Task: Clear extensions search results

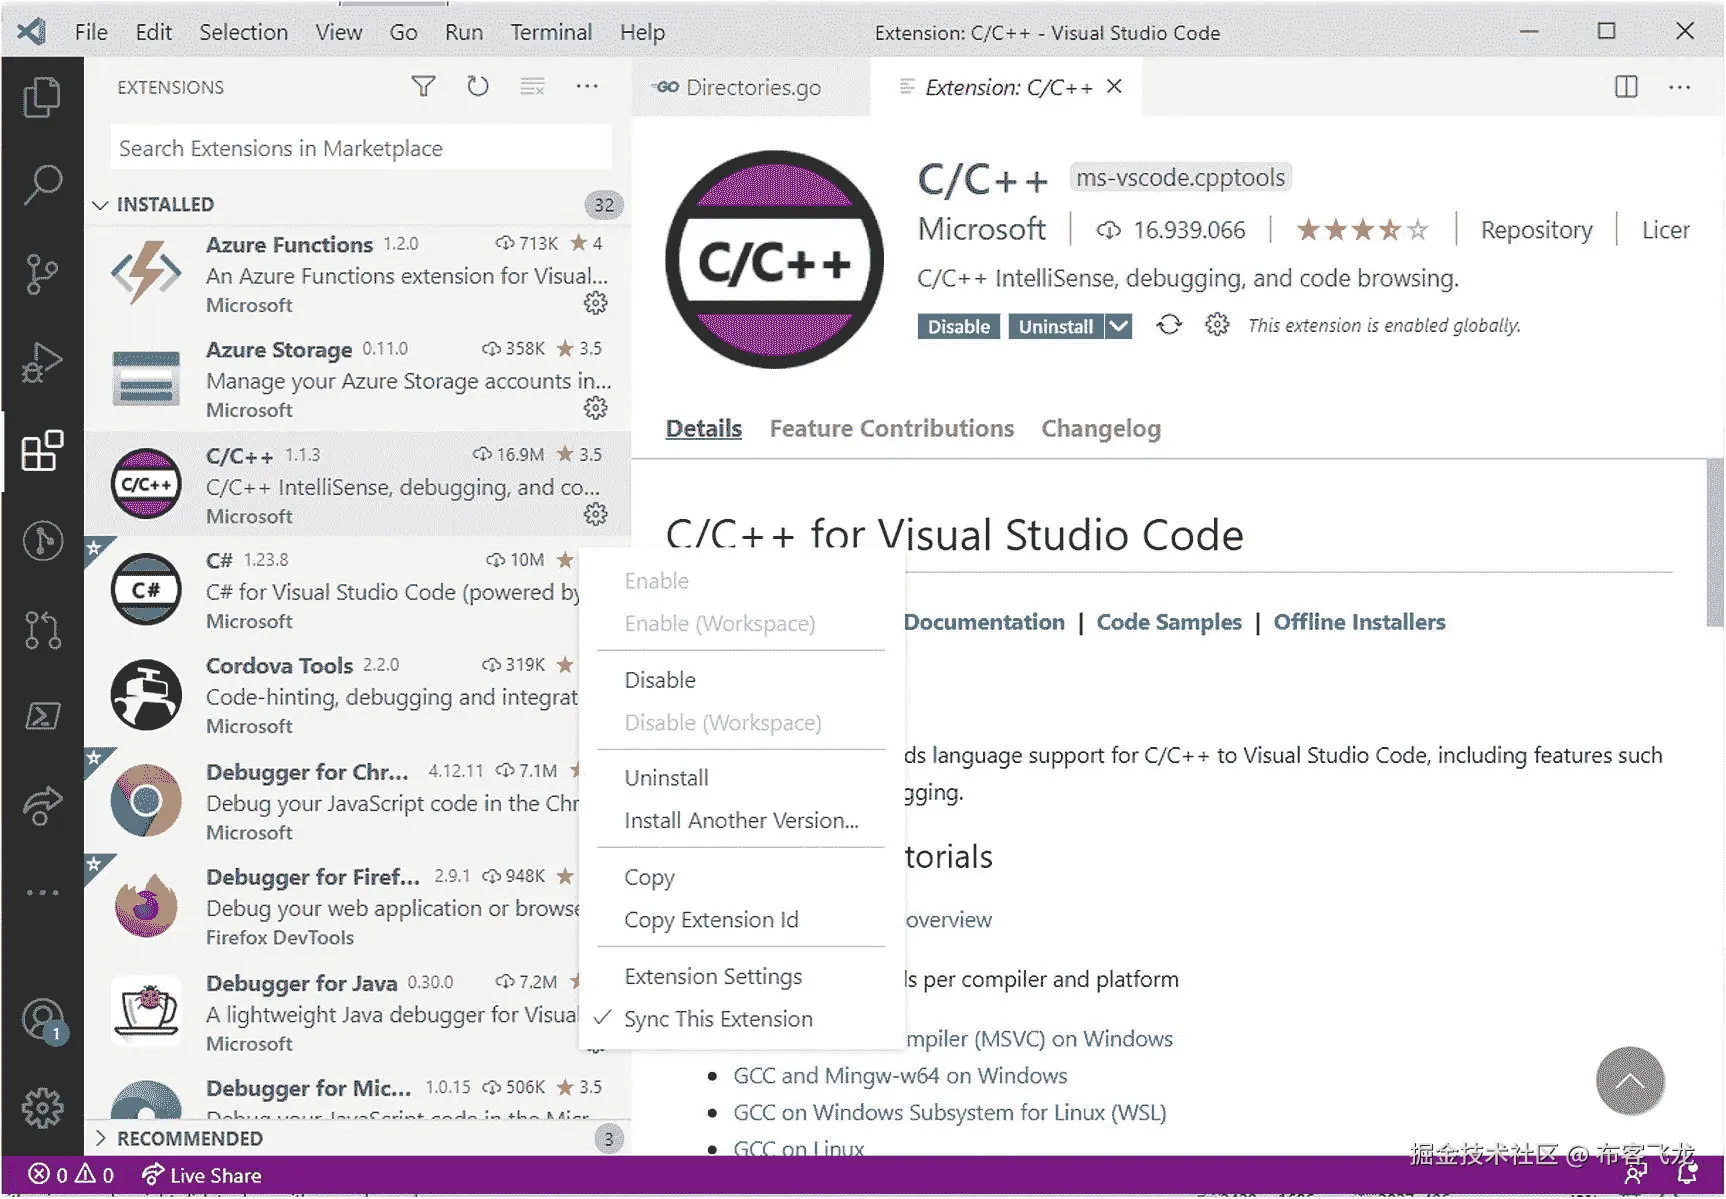Action: (x=532, y=87)
